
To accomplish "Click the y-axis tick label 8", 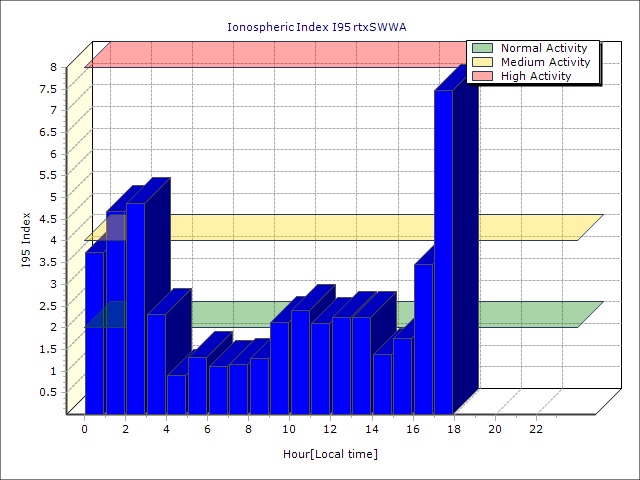I will (x=53, y=67).
